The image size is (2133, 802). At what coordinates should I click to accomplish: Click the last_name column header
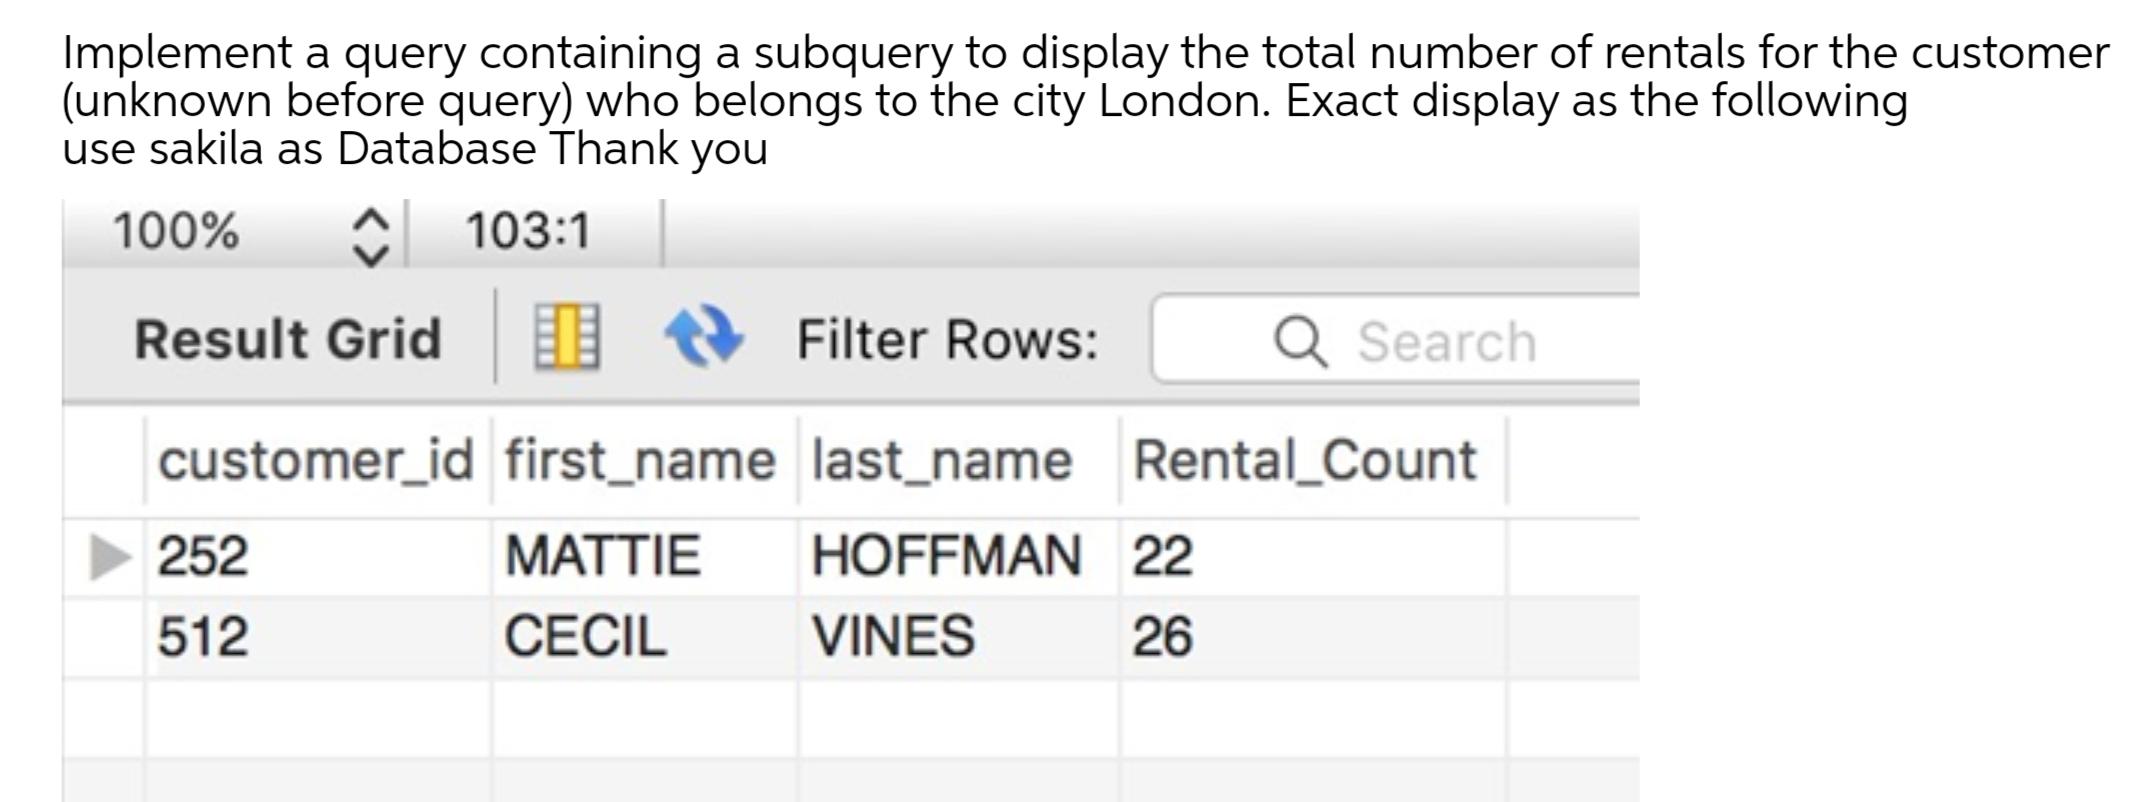[943, 461]
